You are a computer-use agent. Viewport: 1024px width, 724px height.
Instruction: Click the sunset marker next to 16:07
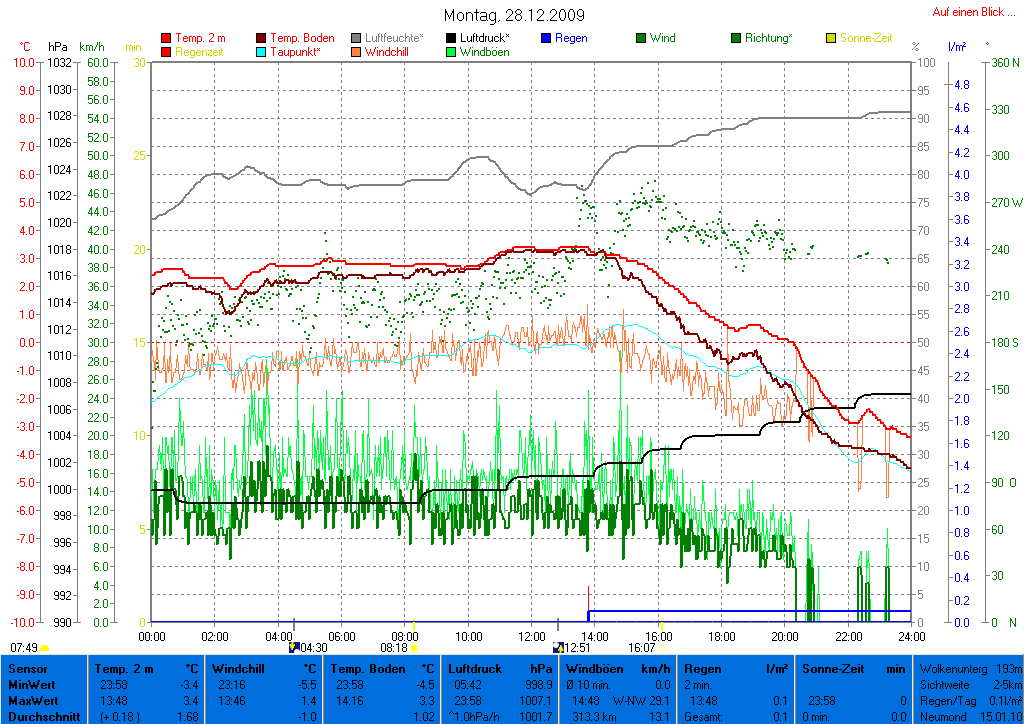tap(663, 648)
